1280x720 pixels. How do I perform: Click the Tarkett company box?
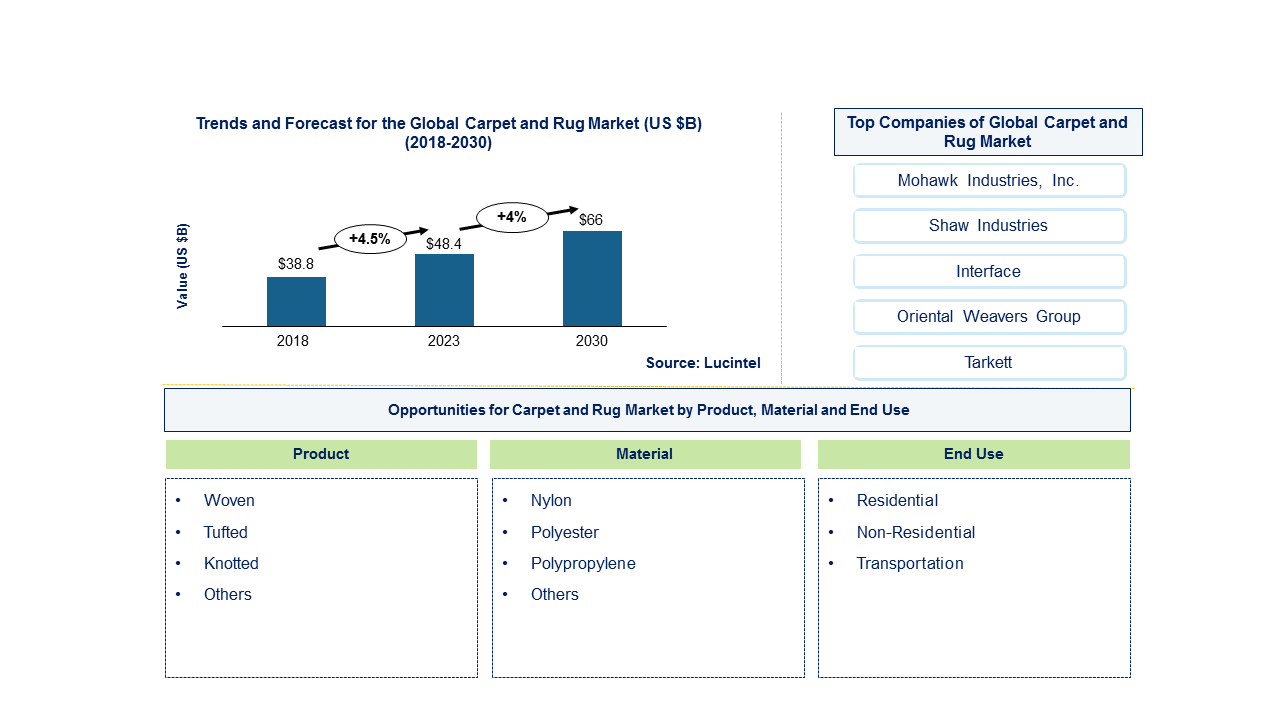[989, 362]
